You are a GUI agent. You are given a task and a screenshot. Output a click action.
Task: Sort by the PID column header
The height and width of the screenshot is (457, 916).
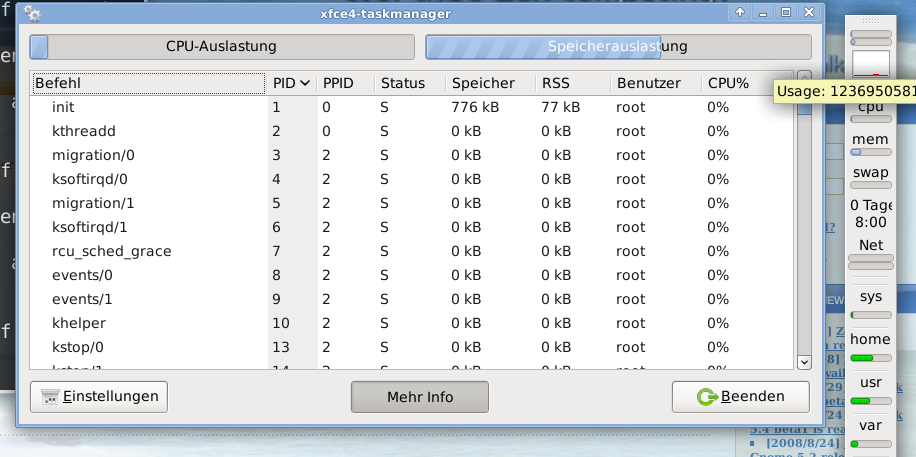coord(291,83)
